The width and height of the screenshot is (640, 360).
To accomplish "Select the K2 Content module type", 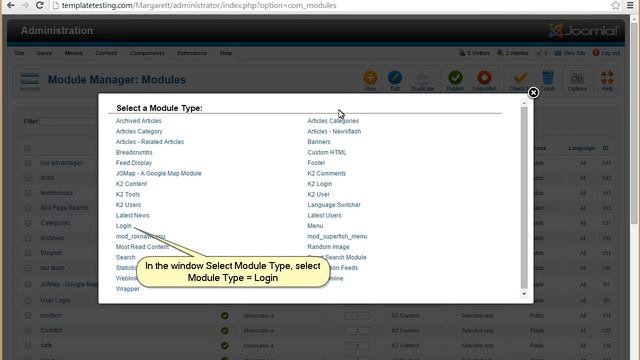I will pos(131,184).
